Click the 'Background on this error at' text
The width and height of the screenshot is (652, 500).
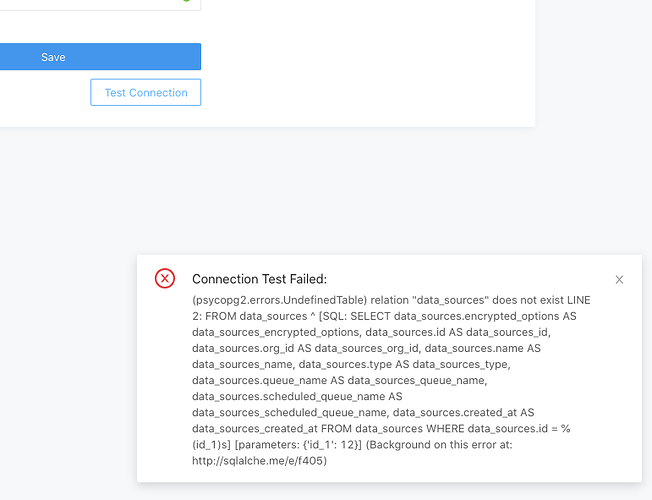[x=439, y=445]
